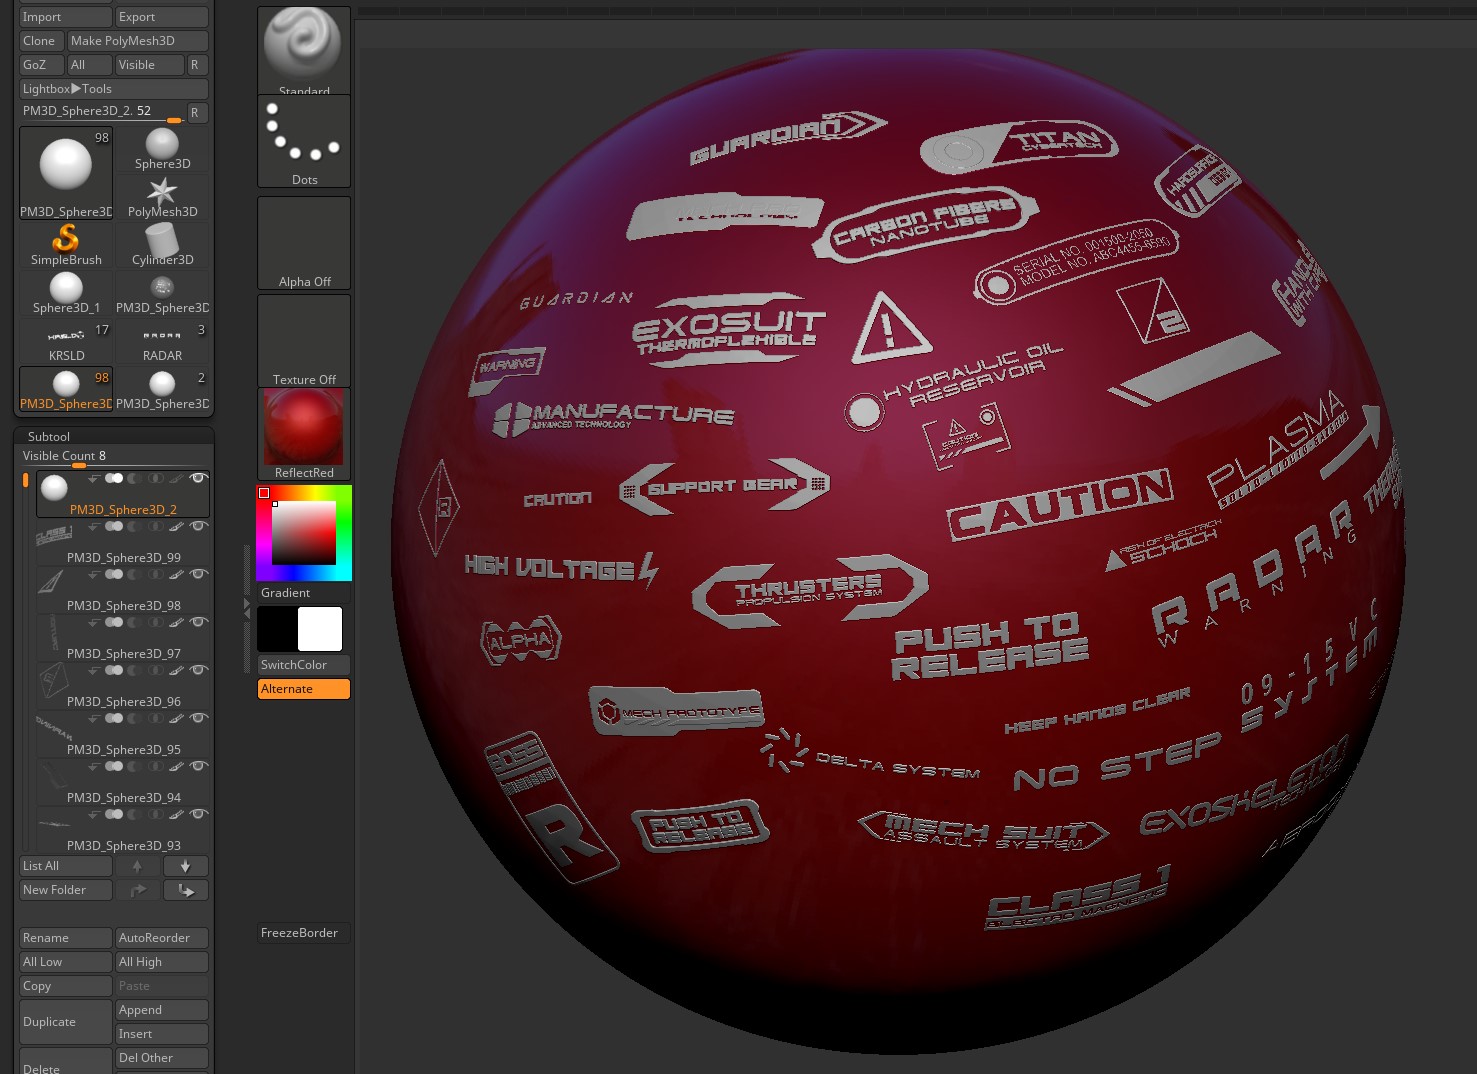Select the RADAR tool

pos(162,341)
